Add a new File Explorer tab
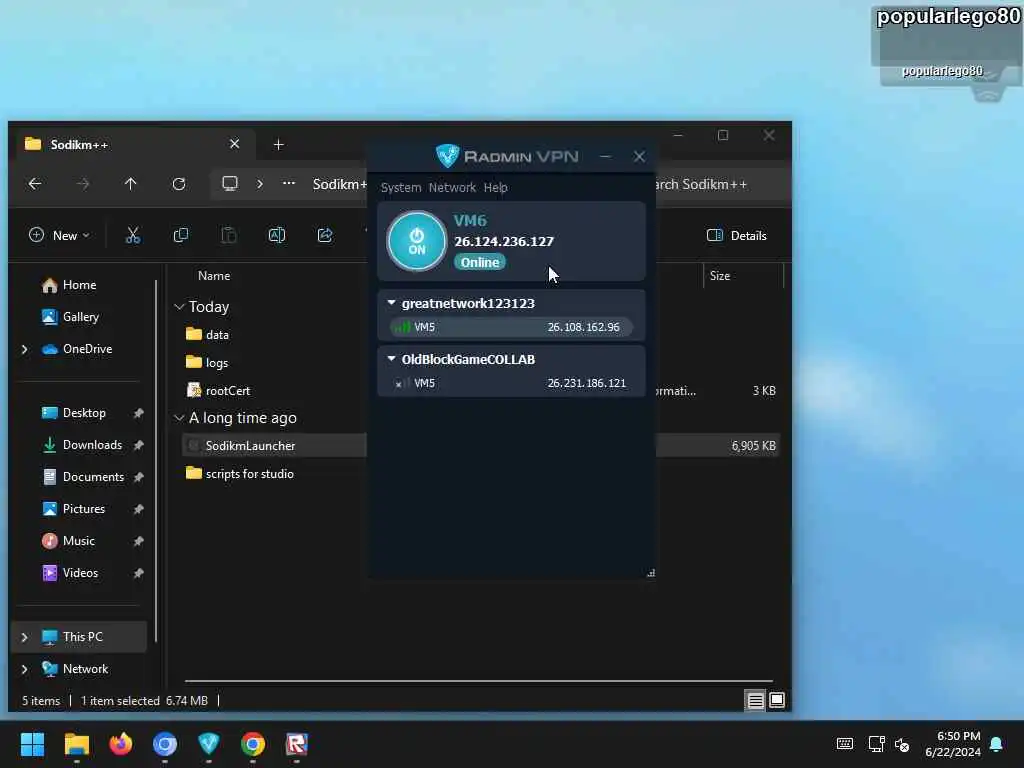Screen dimensions: 1024x768 (278, 144)
